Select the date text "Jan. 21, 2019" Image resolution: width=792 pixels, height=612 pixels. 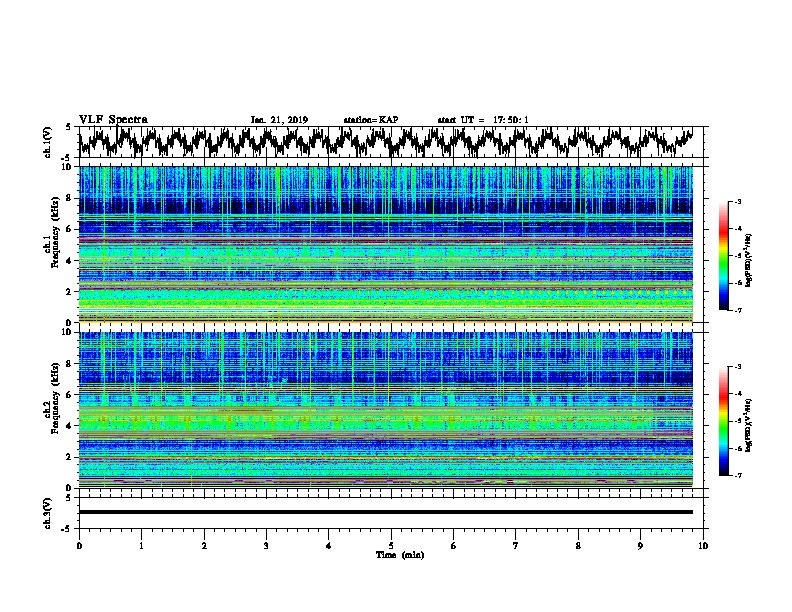(279, 120)
